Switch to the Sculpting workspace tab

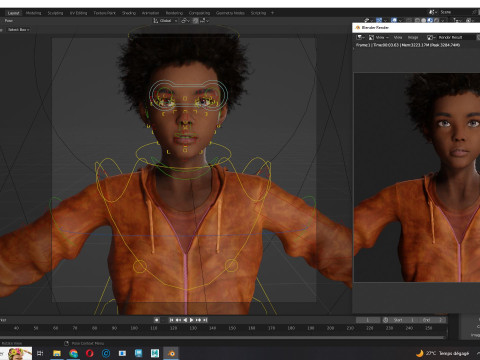[x=55, y=13]
